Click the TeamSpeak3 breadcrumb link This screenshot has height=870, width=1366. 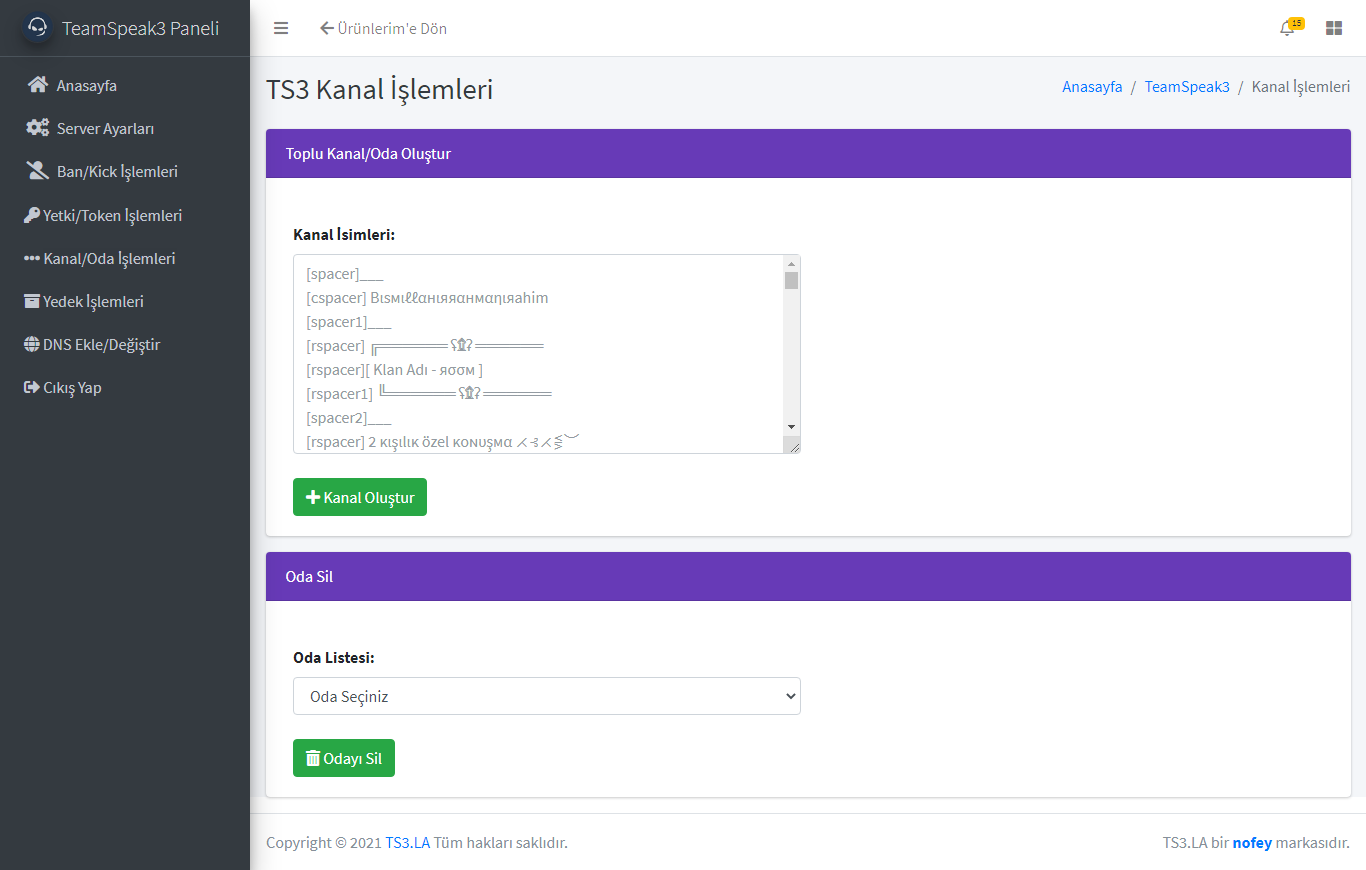(x=1187, y=87)
